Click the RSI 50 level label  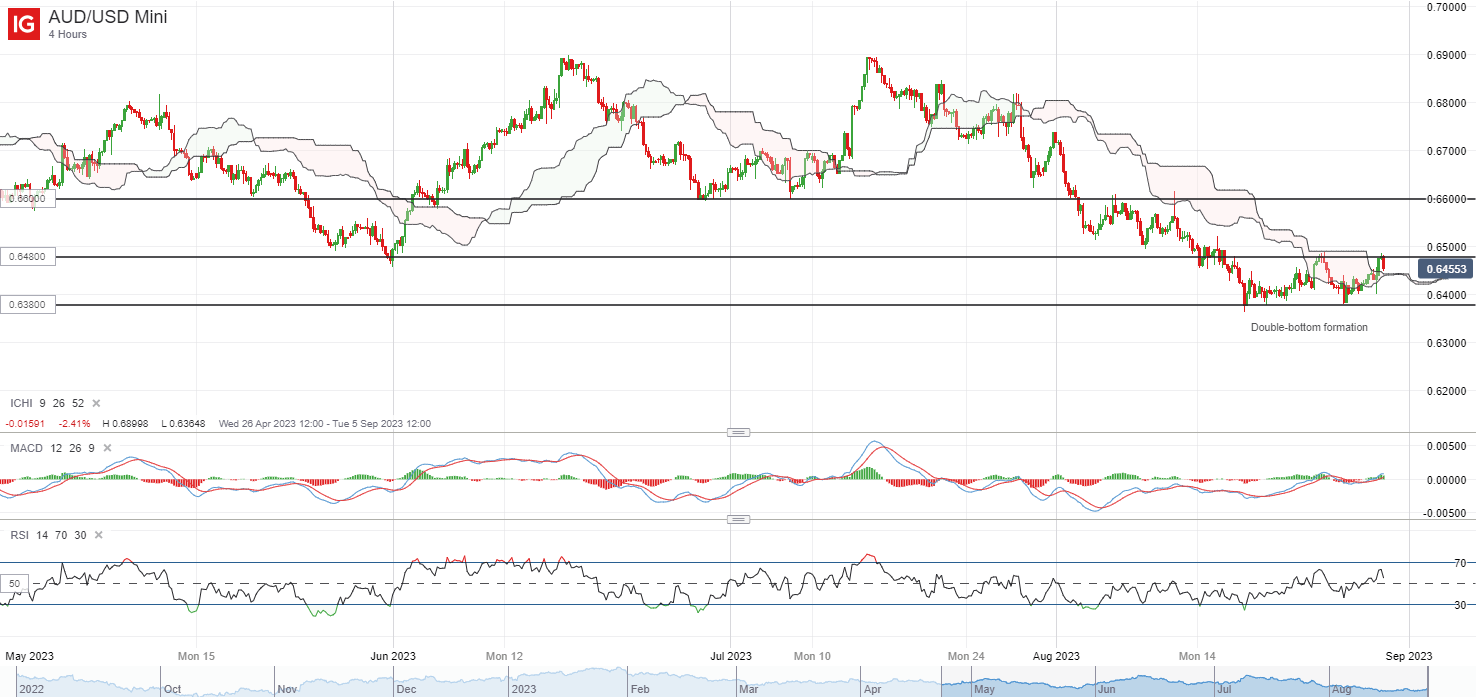[14, 583]
